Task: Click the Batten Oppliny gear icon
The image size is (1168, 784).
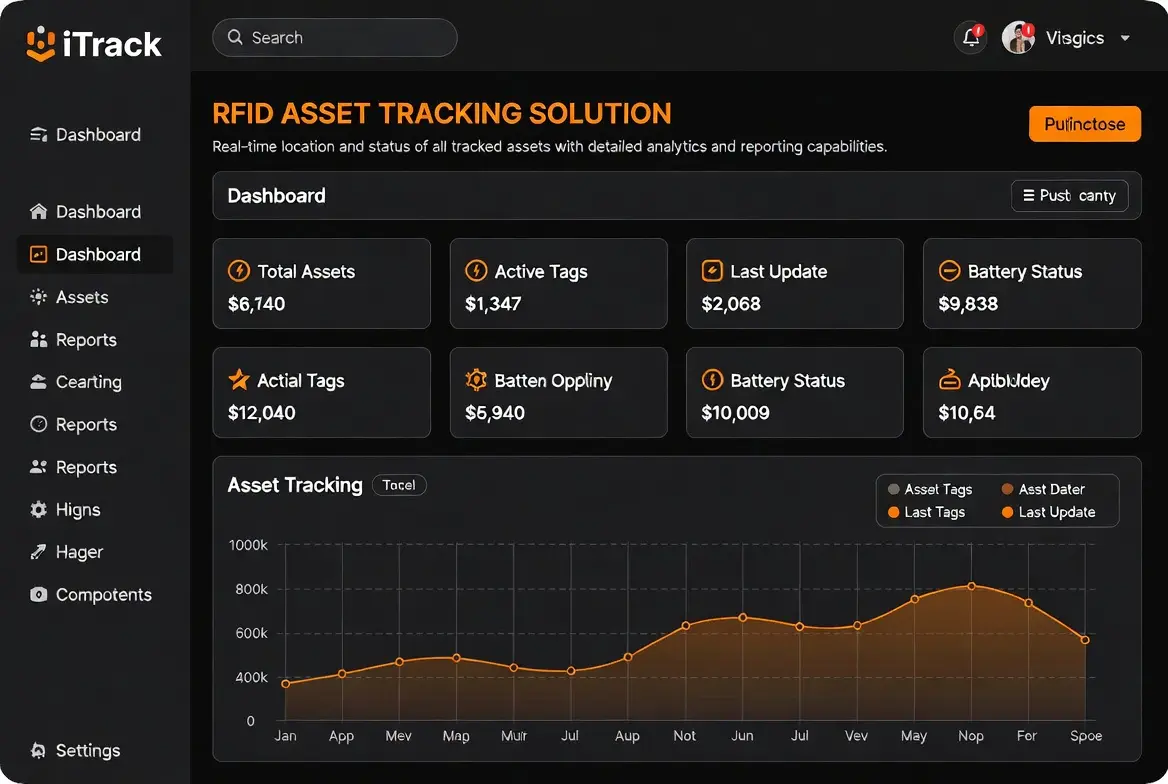Action: pos(476,380)
